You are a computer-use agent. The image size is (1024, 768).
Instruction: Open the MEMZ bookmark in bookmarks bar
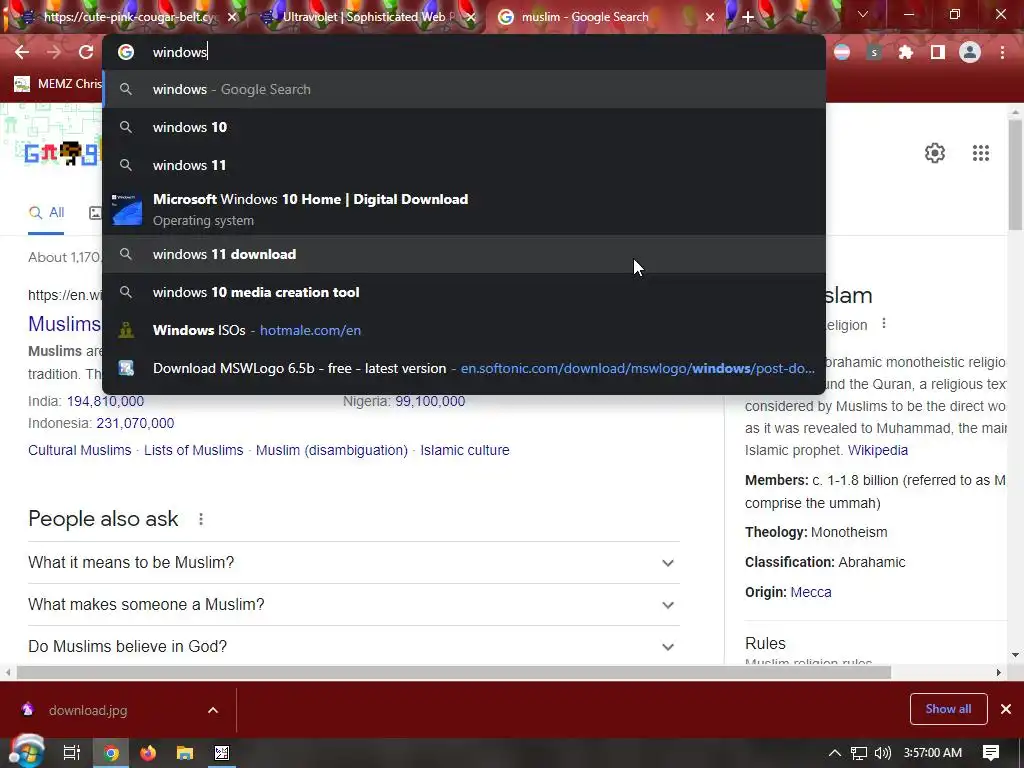tap(57, 84)
